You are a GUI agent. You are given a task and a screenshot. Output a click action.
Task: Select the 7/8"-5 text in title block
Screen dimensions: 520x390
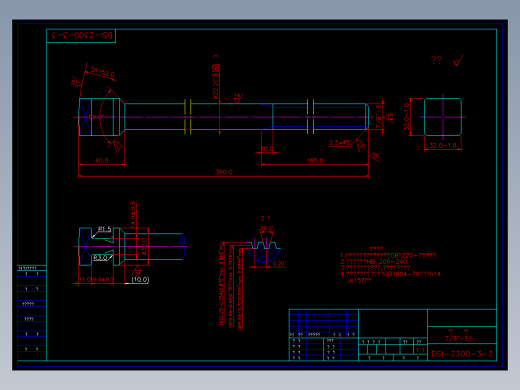[x=458, y=339]
